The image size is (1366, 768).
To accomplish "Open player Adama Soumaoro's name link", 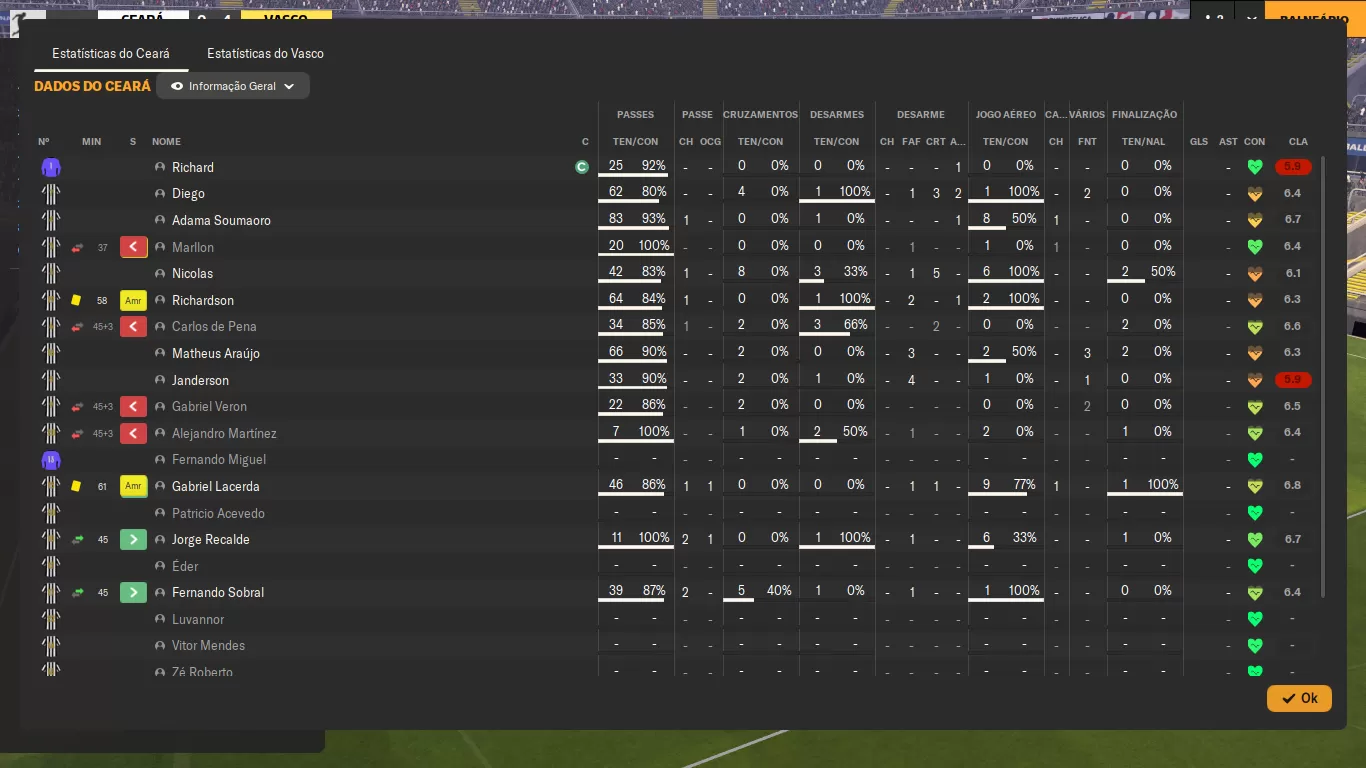I will (221, 220).
